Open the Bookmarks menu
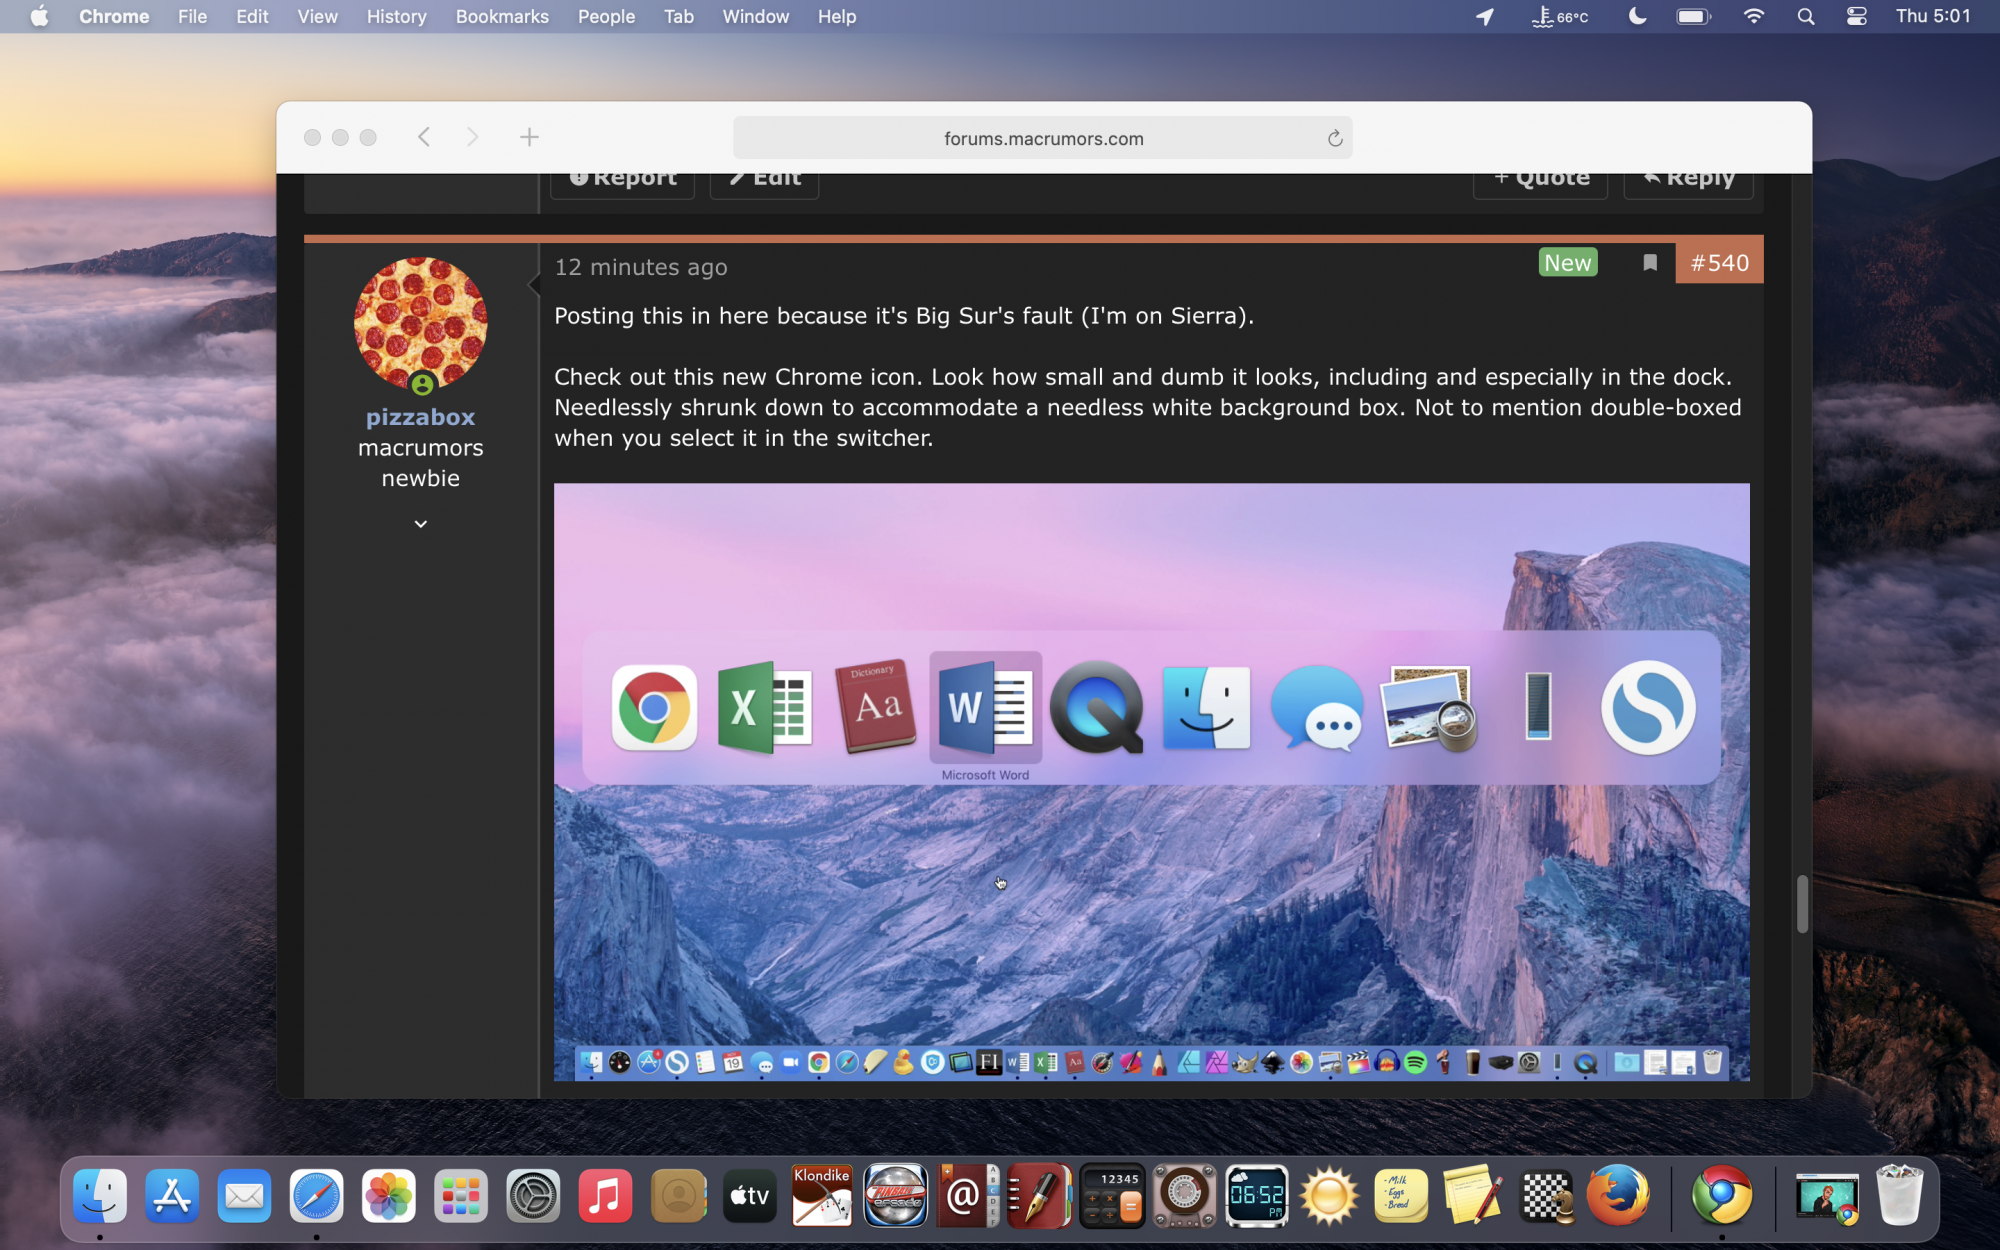 (x=502, y=16)
